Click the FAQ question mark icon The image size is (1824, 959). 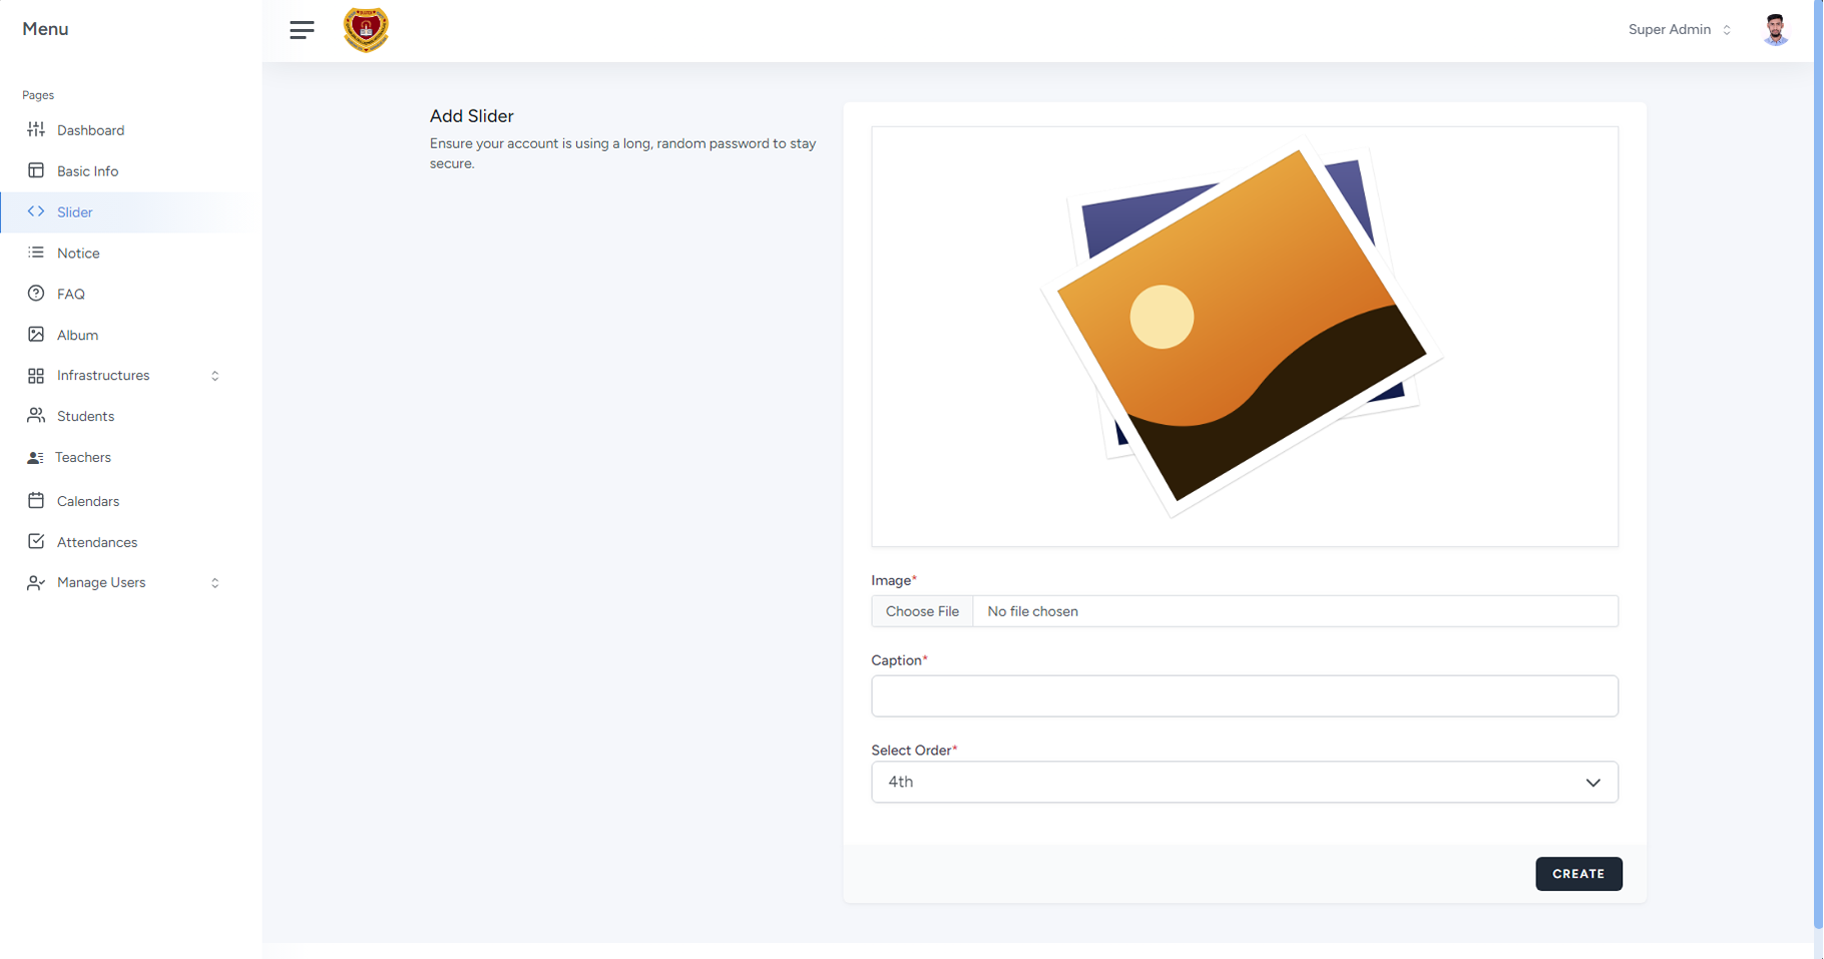36,293
